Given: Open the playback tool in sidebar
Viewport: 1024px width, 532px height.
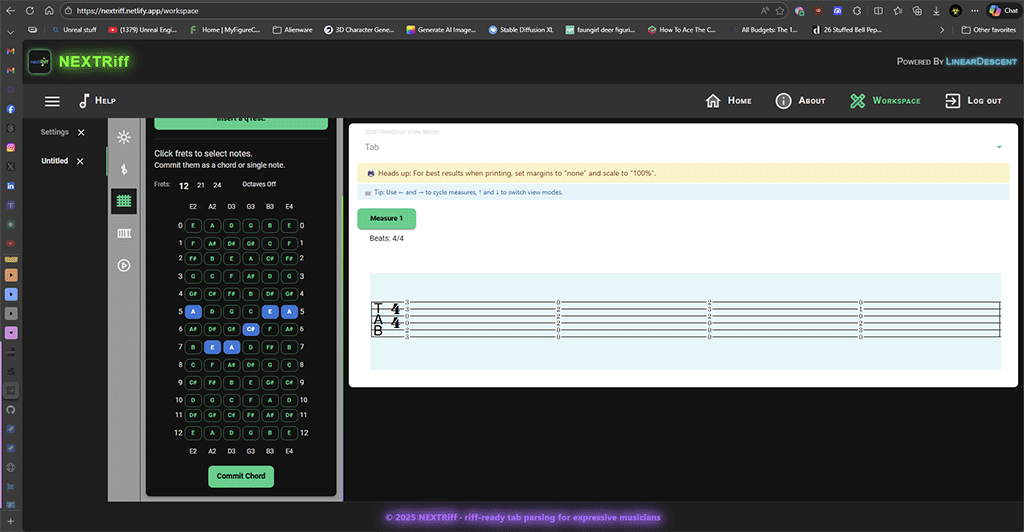Looking at the screenshot, I should pyautogui.click(x=124, y=265).
